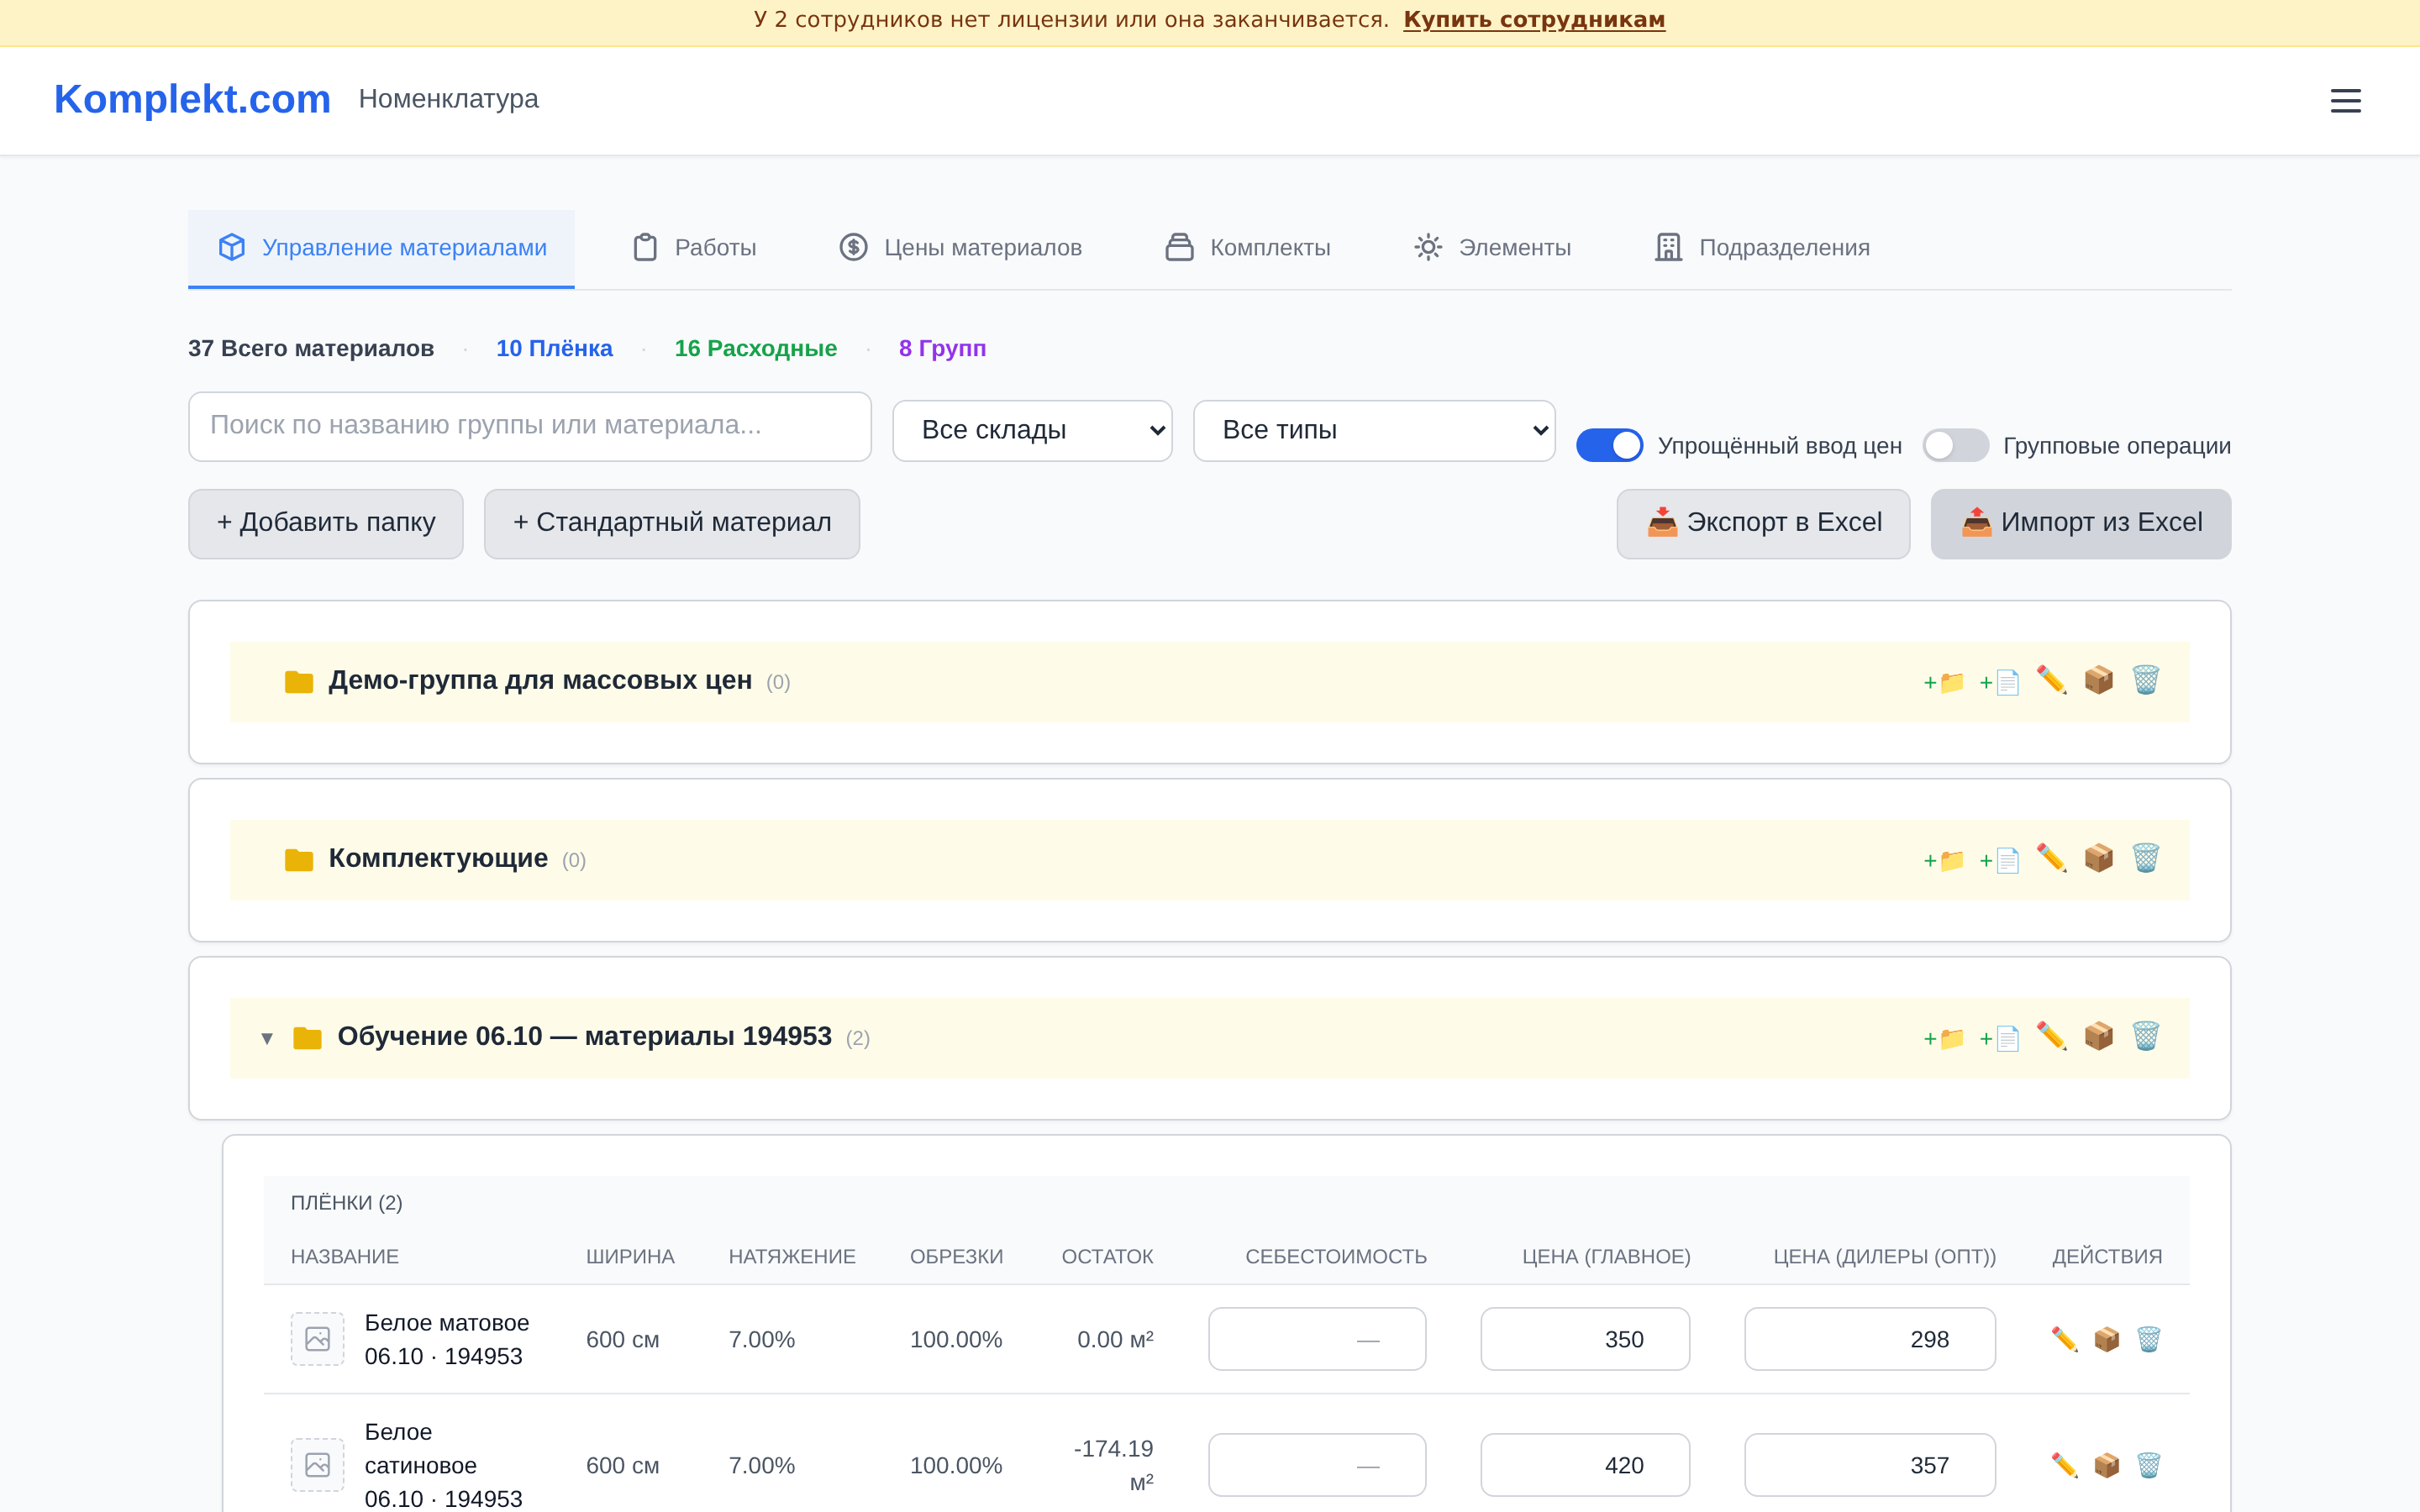
Task: Filter by 10 Плёнка counter
Action: click(x=554, y=348)
